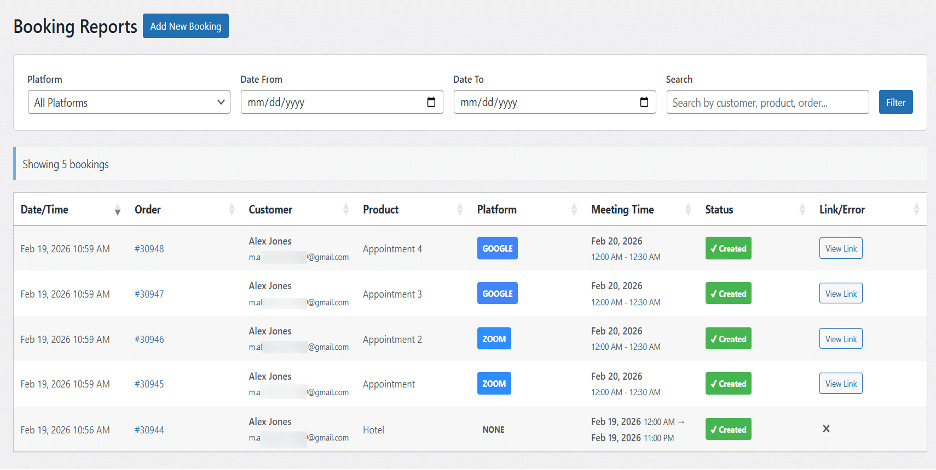Select the Appointment 4 product cell
936x470 pixels.
392,248
